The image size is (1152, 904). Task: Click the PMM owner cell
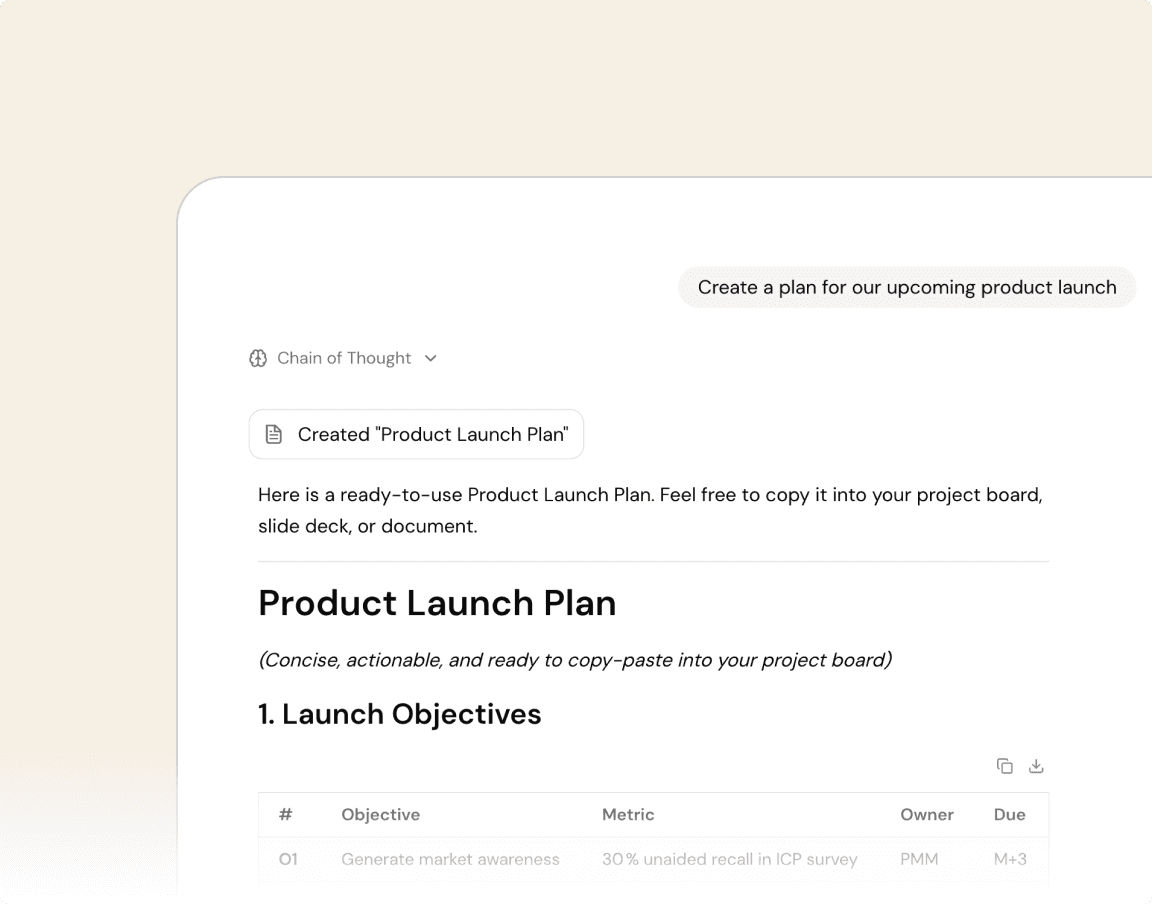click(919, 858)
